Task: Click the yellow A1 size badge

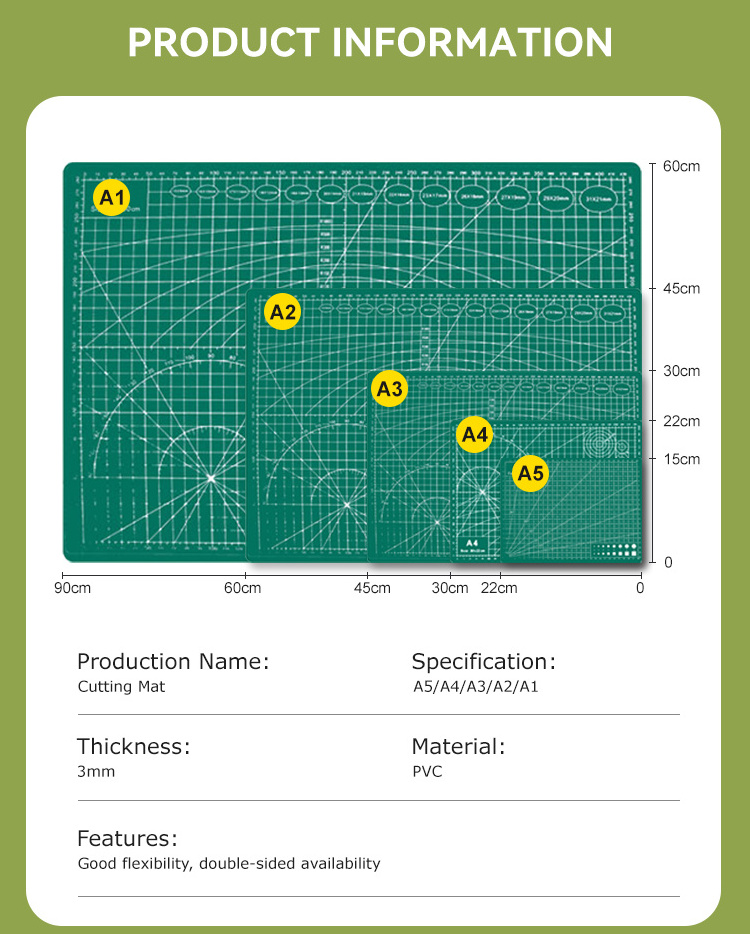Action: tap(111, 198)
